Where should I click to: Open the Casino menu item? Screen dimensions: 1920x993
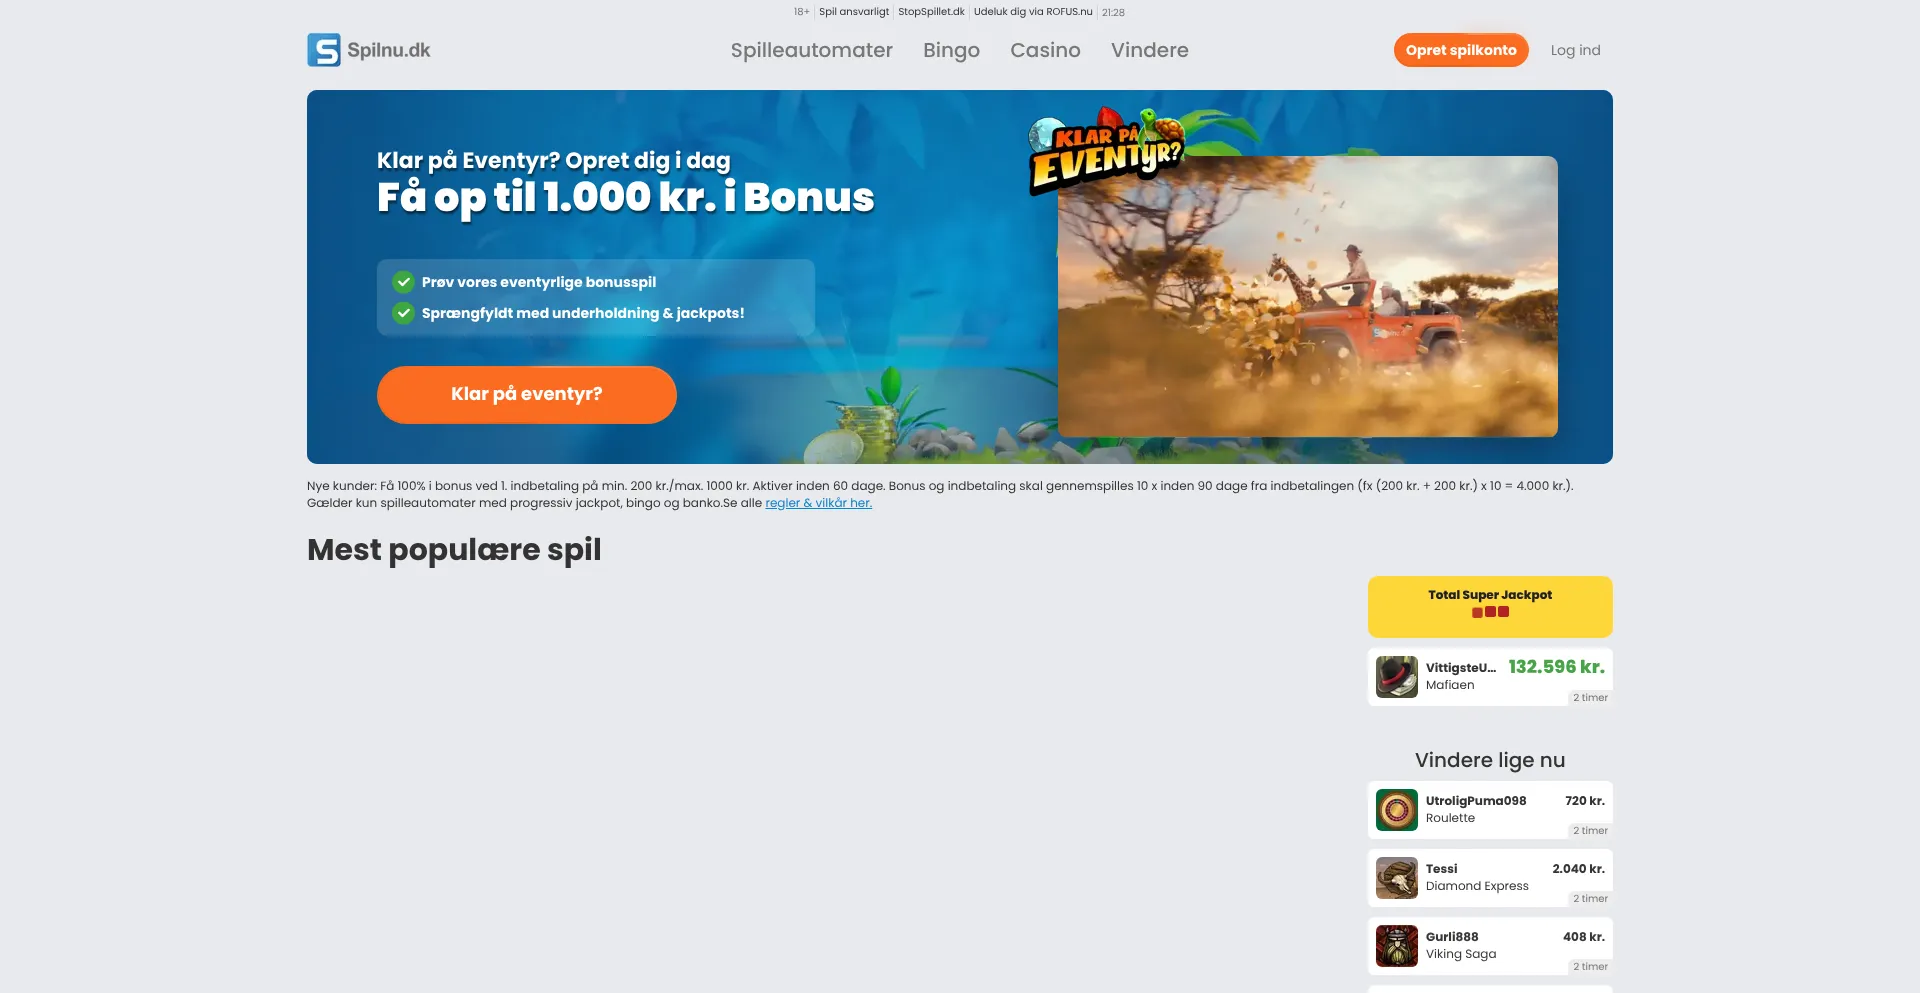point(1045,50)
